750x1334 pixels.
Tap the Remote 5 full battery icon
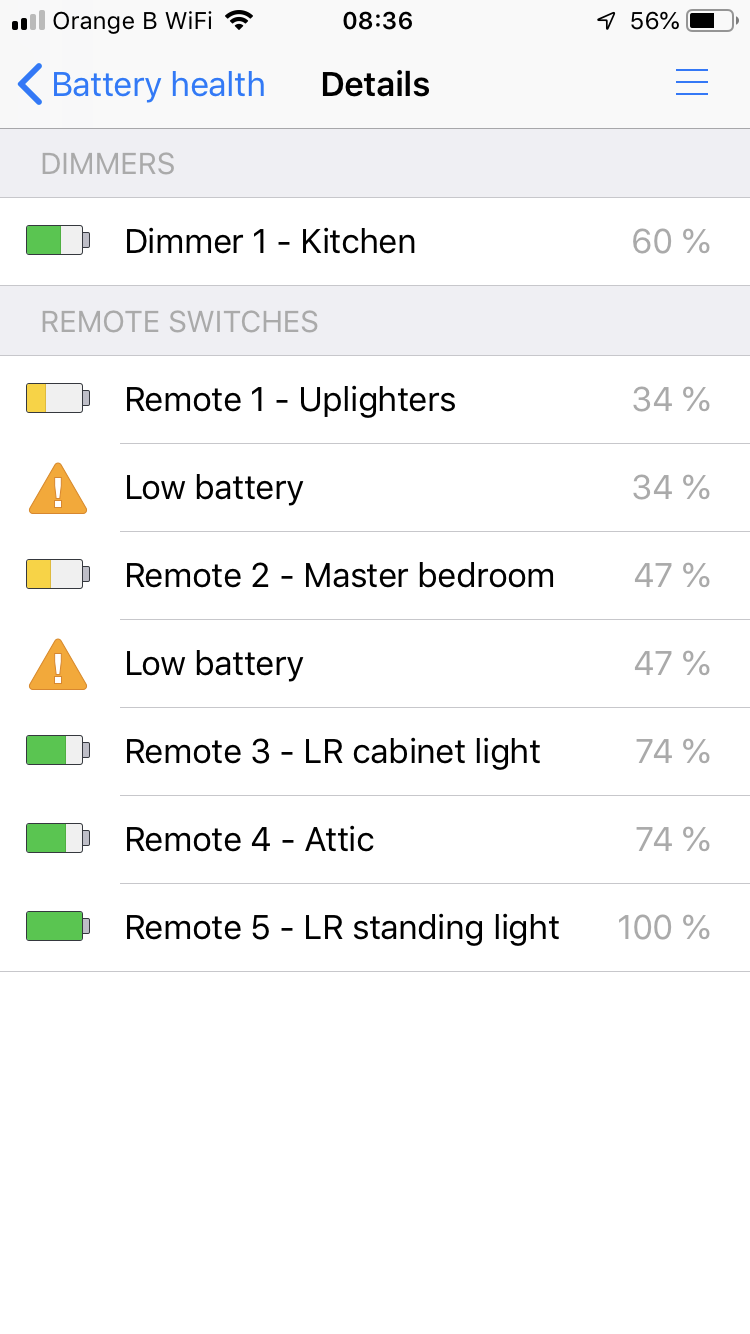pyautogui.click(x=58, y=927)
